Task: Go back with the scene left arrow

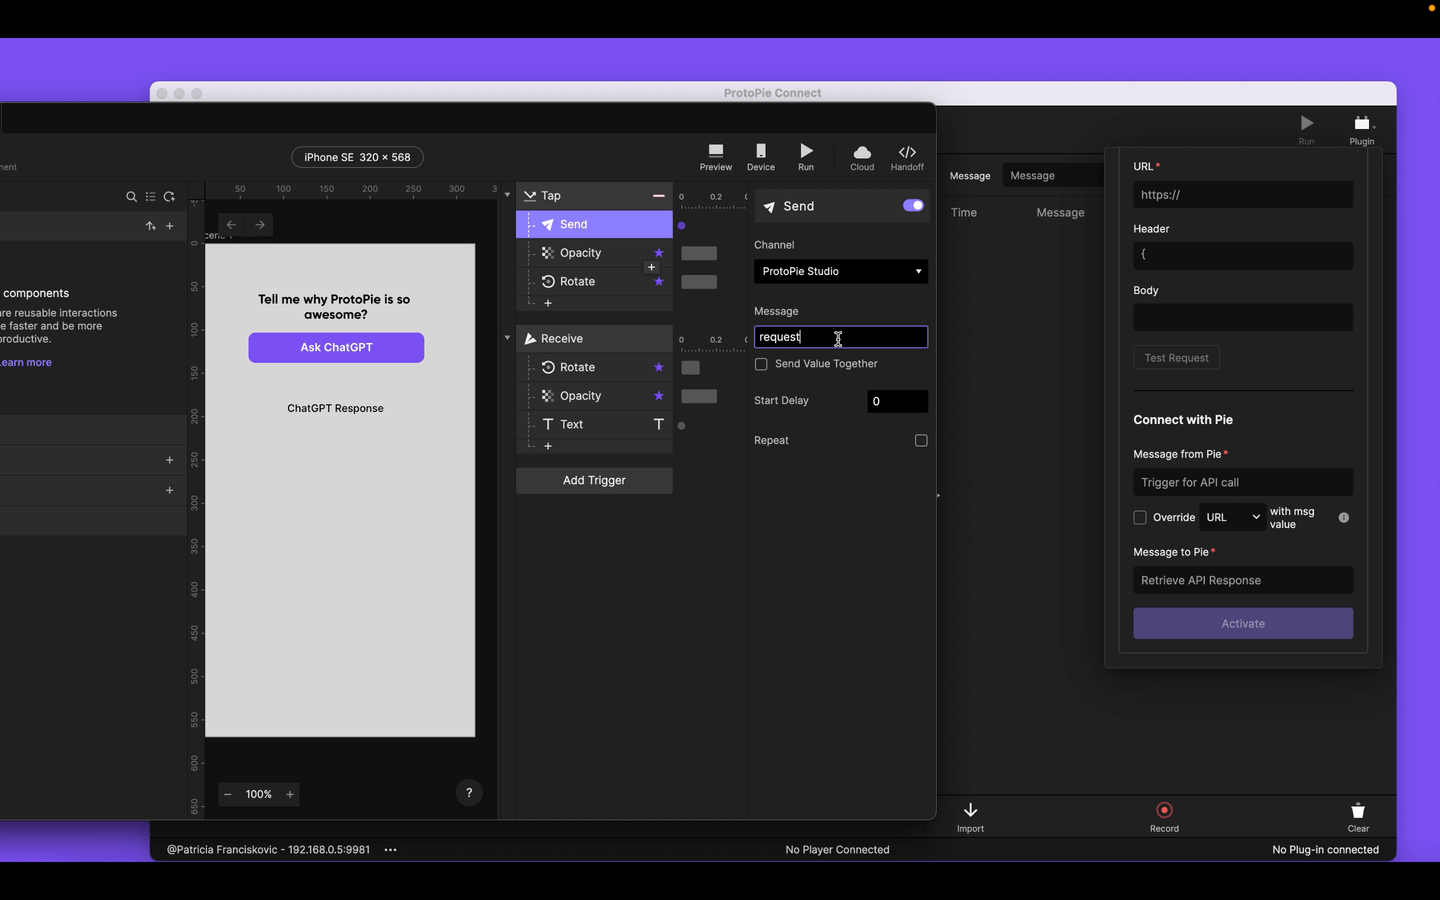Action: pos(231,225)
